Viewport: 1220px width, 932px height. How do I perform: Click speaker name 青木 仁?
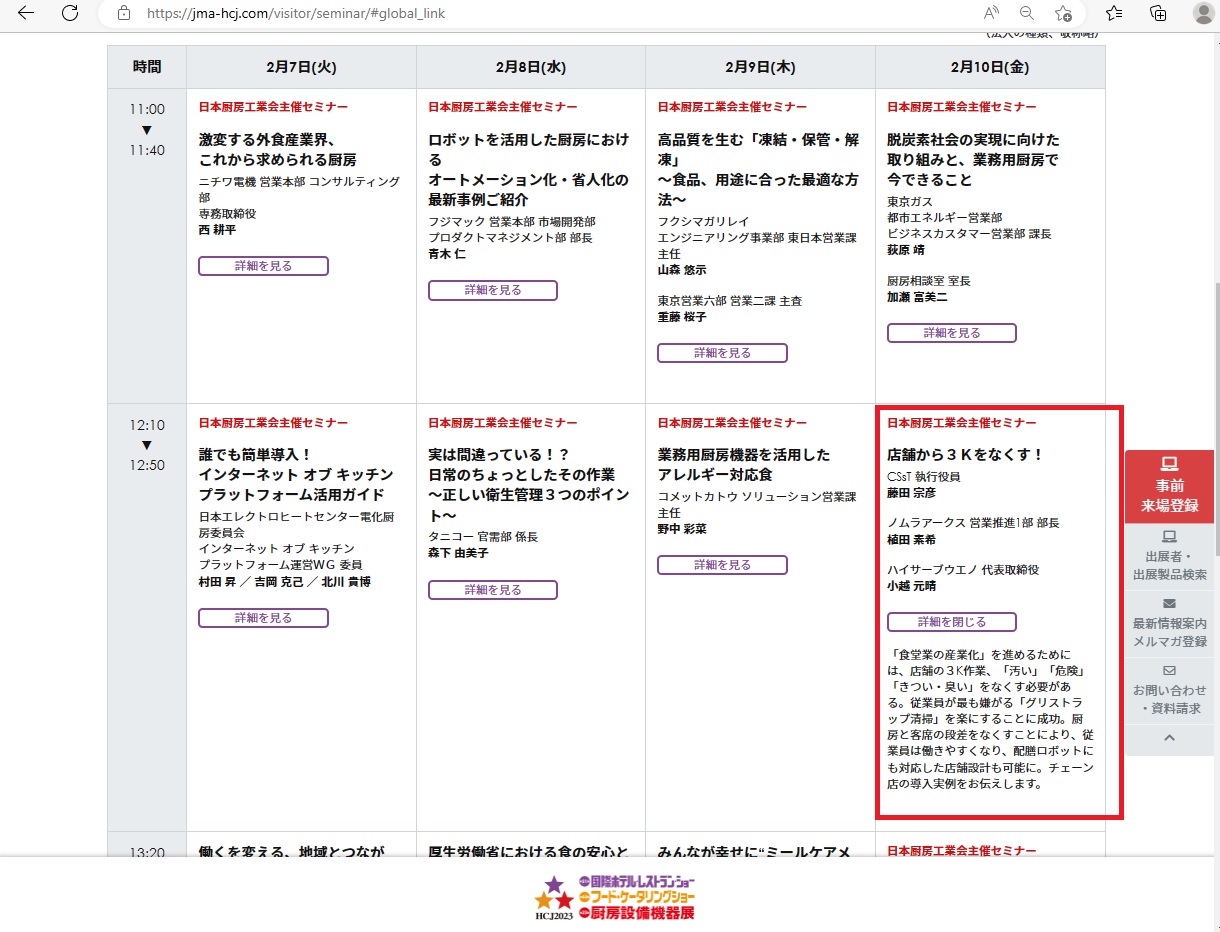coord(447,254)
